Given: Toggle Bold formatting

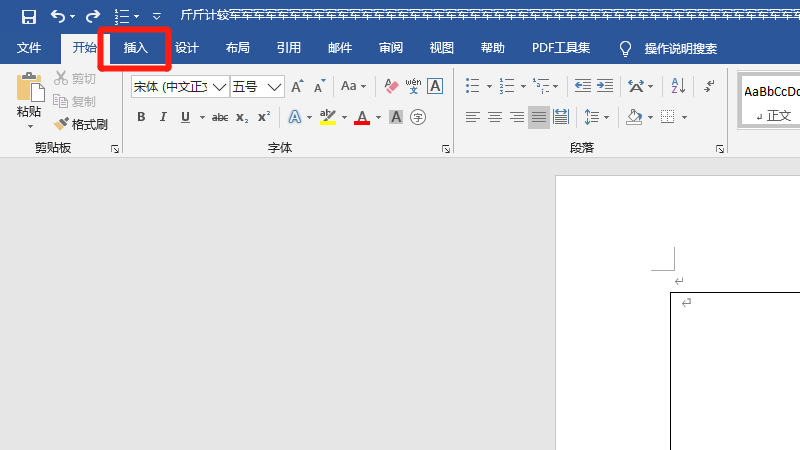Looking at the screenshot, I should pos(141,117).
